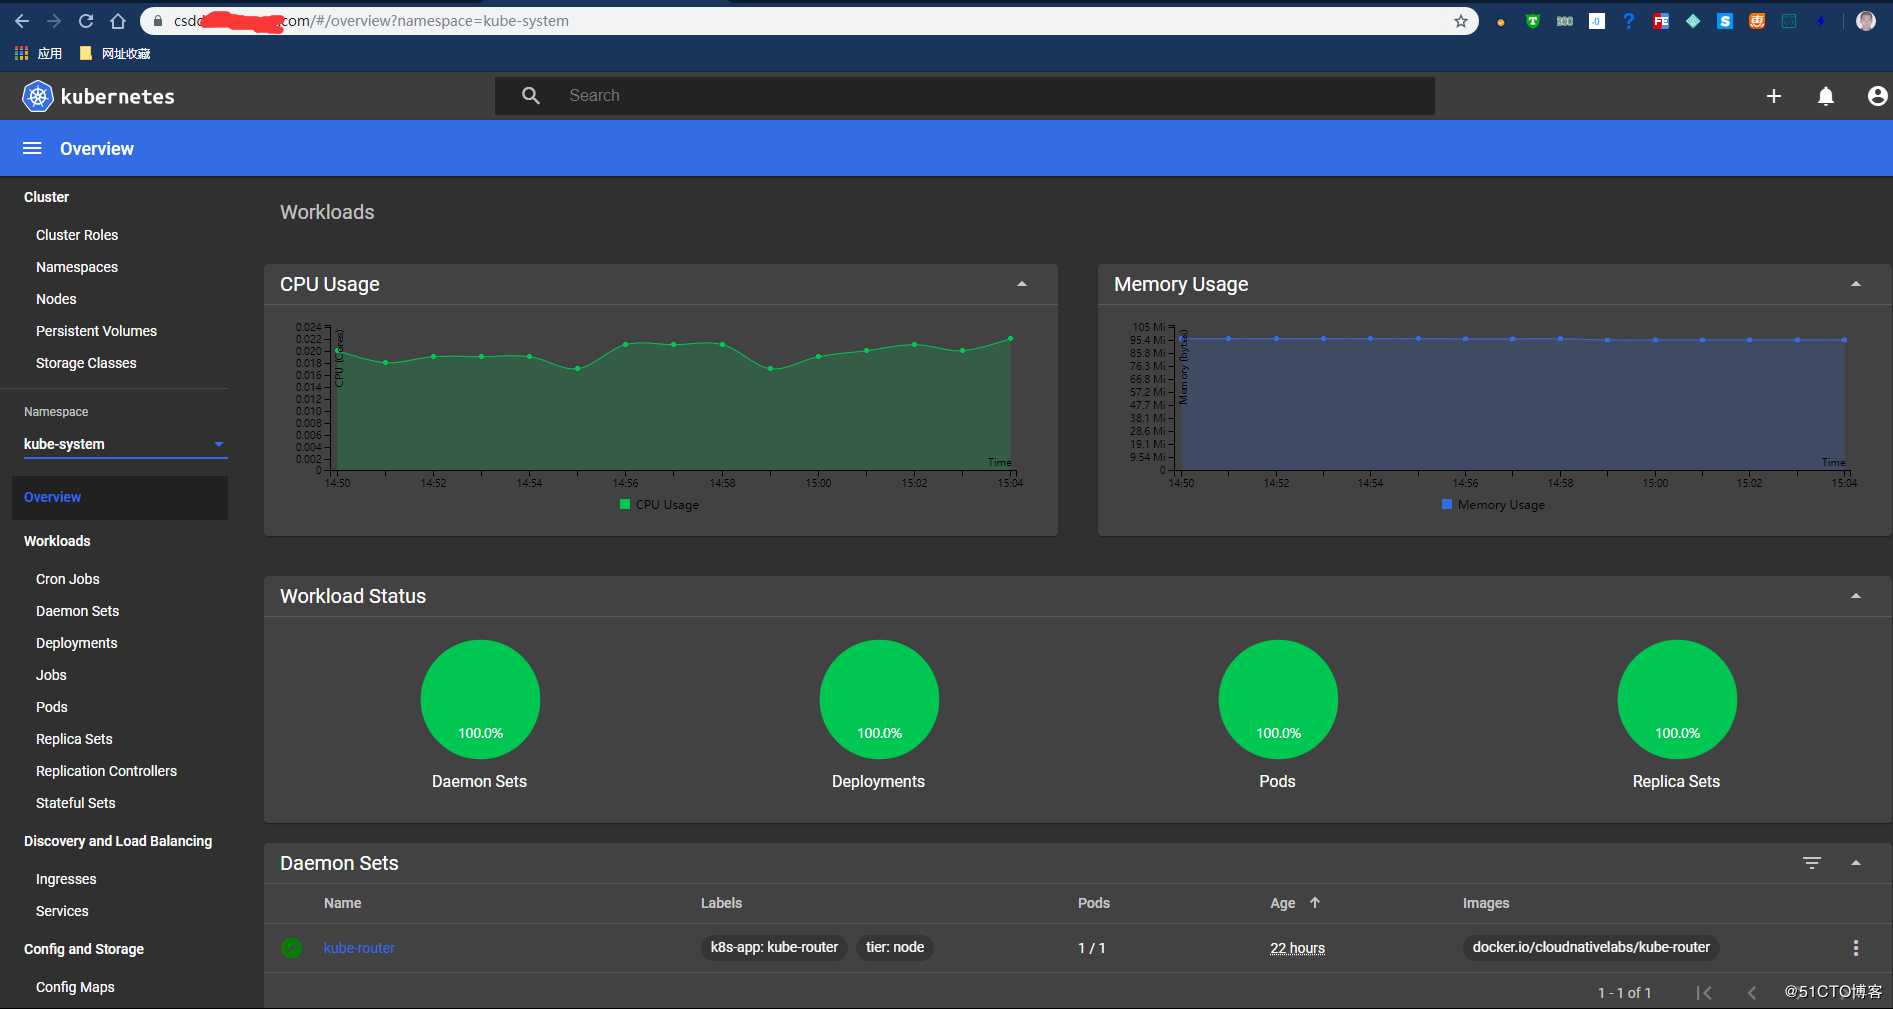
Task: Collapse the Memory Usage panel
Action: tap(1855, 284)
